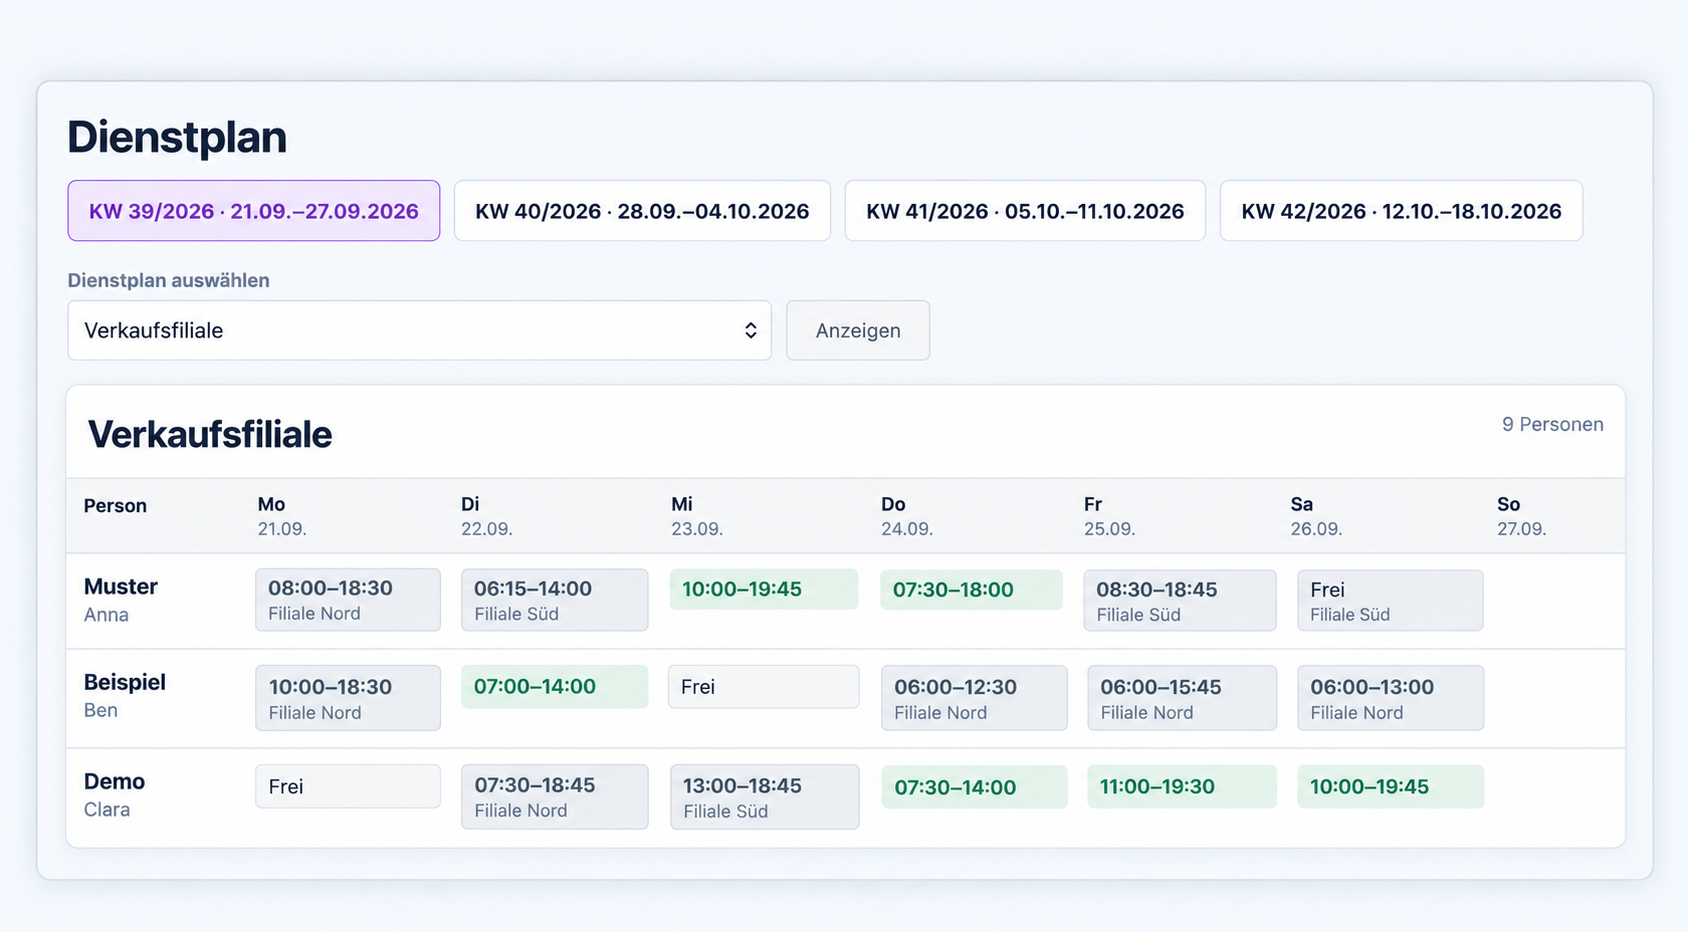Select Ben's Tuesday shift 07:00–14:00
The height and width of the screenshot is (932, 1688).
(x=554, y=687)
